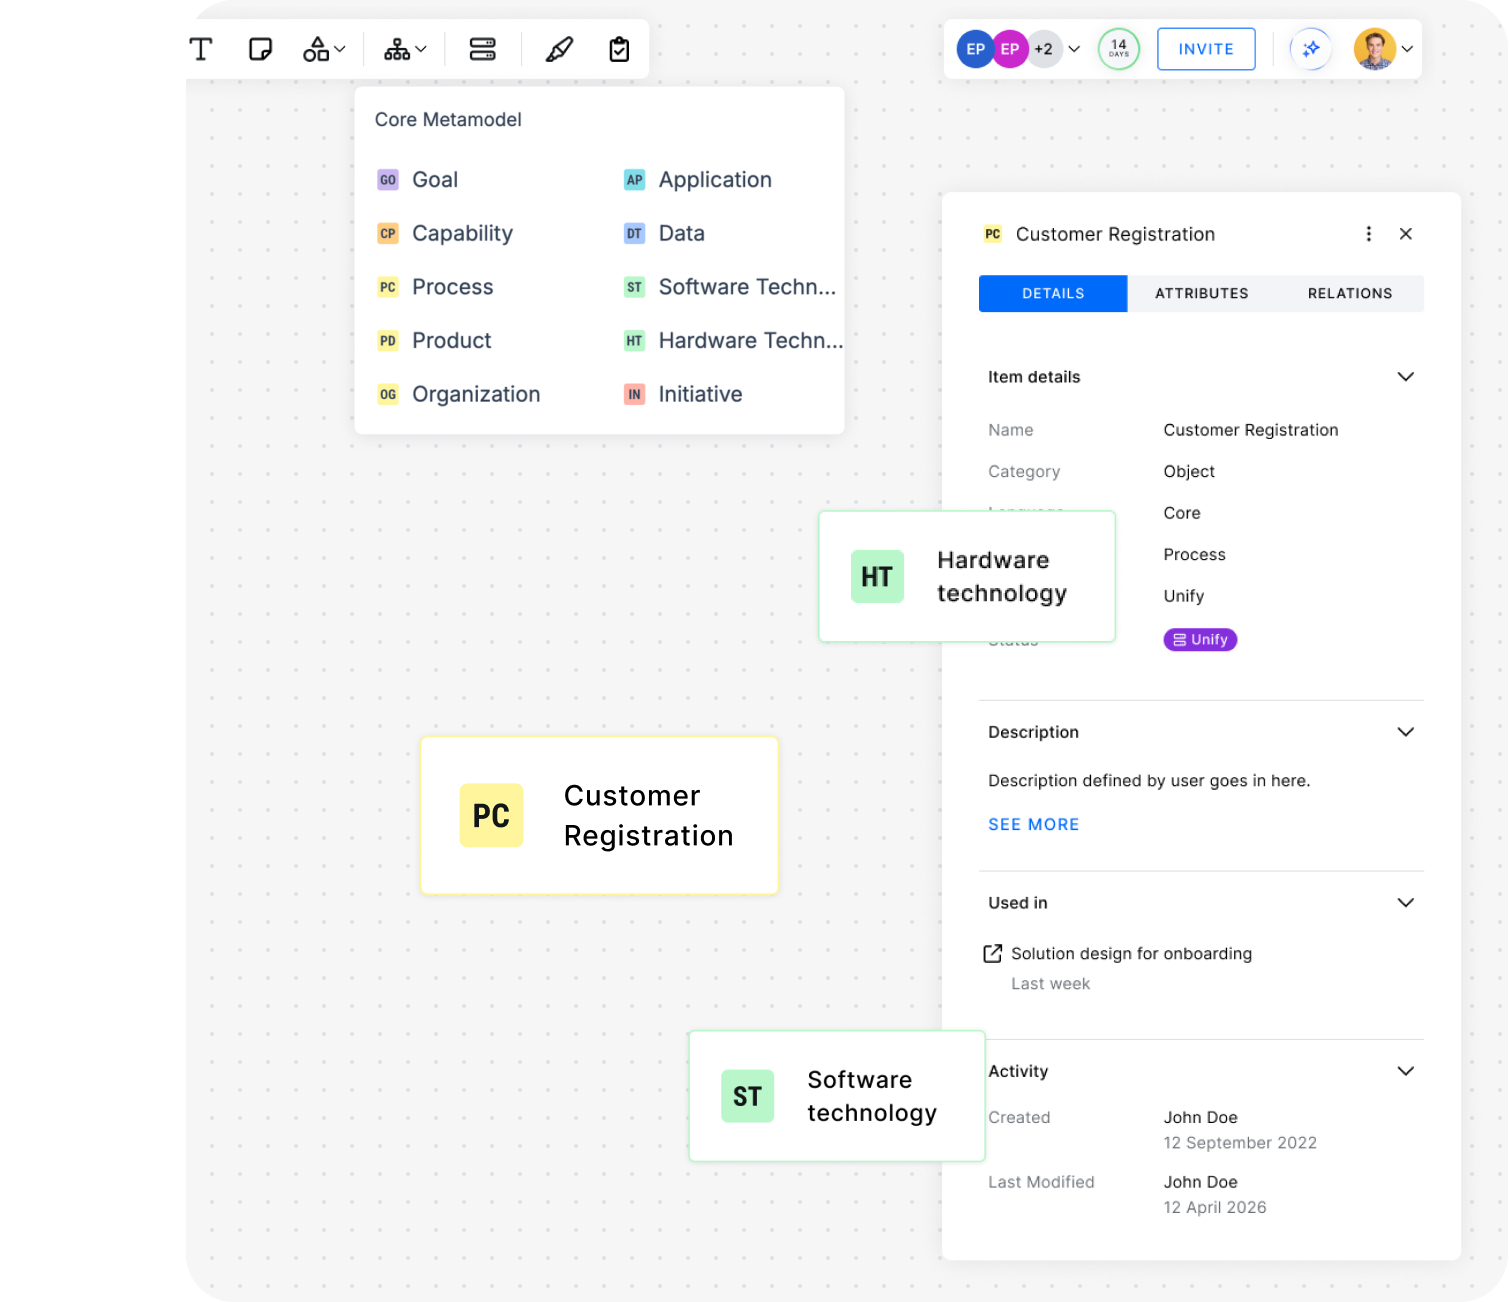The width and height of the screenshot is (1509, 1302).
Task: Open the user profile avatar menu
Action: [1375, 49]
